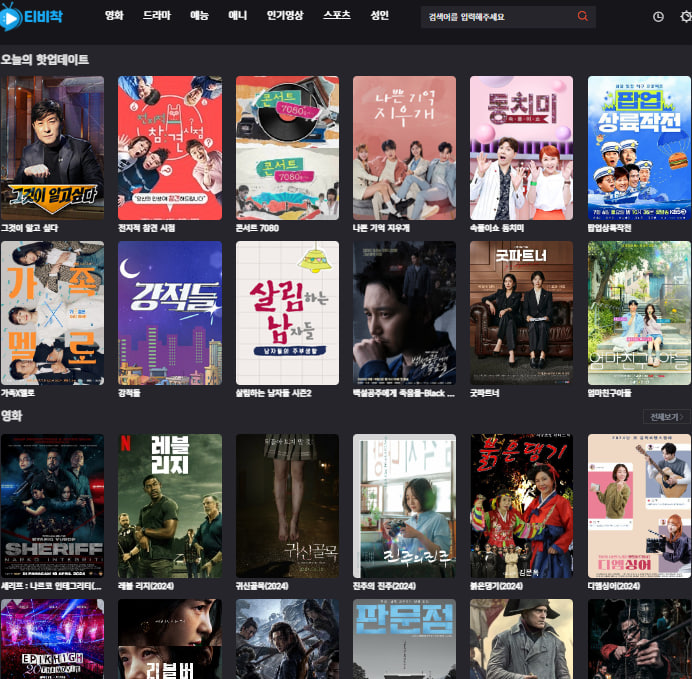Click 진주의 진주(2024) title text

[x=384, y=586]
